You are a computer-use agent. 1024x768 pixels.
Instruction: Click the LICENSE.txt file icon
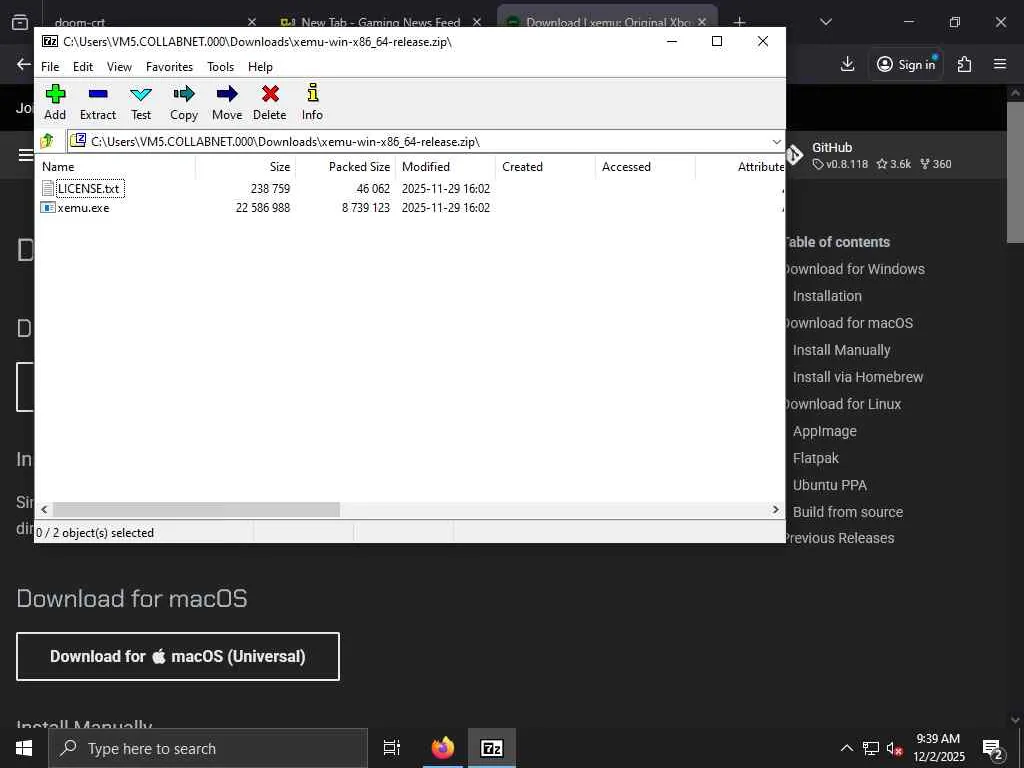pyautogui.click(x=48, y=189)
